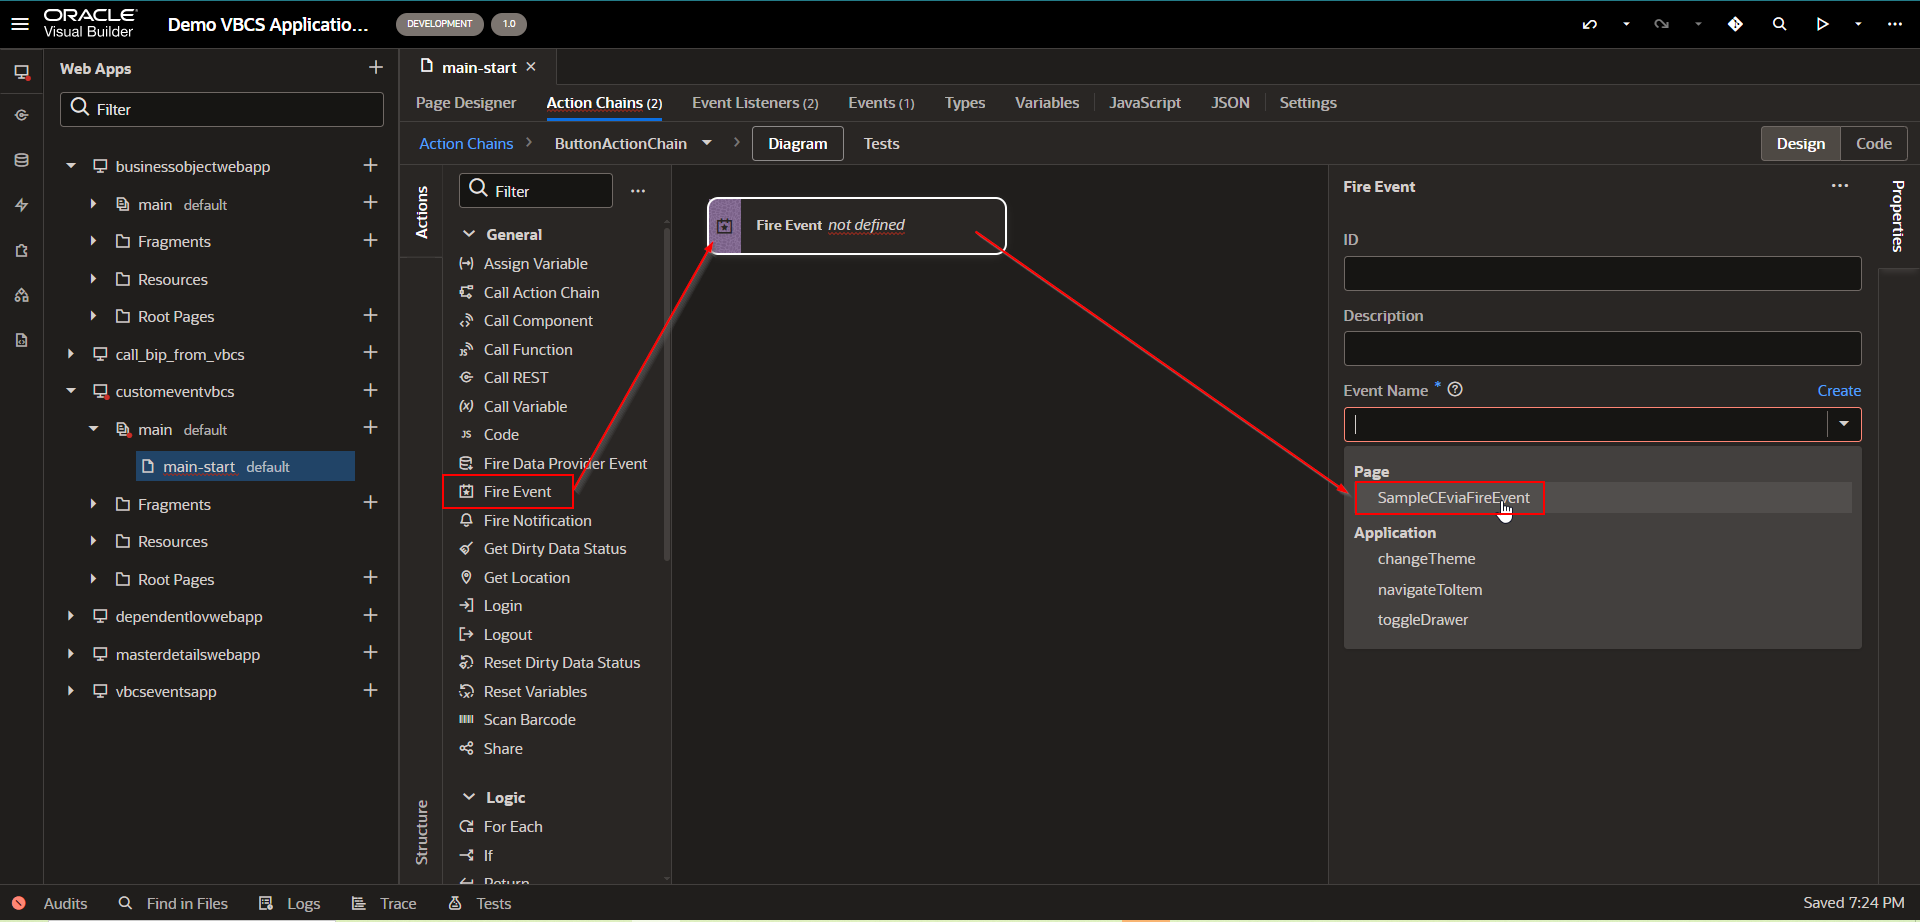Screen dimensions: 1920x922
Task: Collapse businessobjectwebapp tree node
Action: click(70, 166)
